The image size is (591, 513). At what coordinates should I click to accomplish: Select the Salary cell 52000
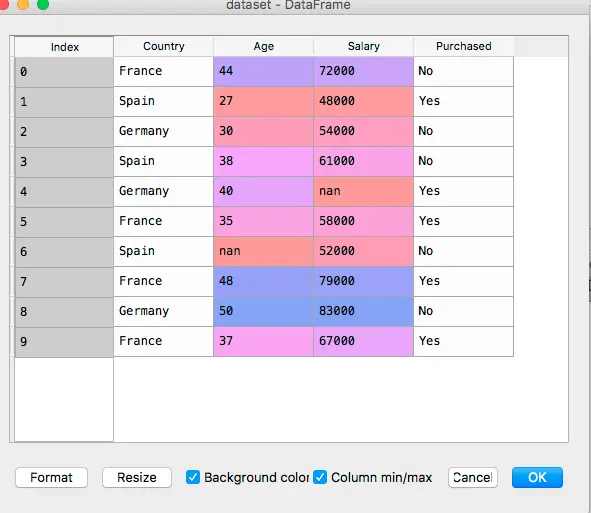[x=363, y=251]
